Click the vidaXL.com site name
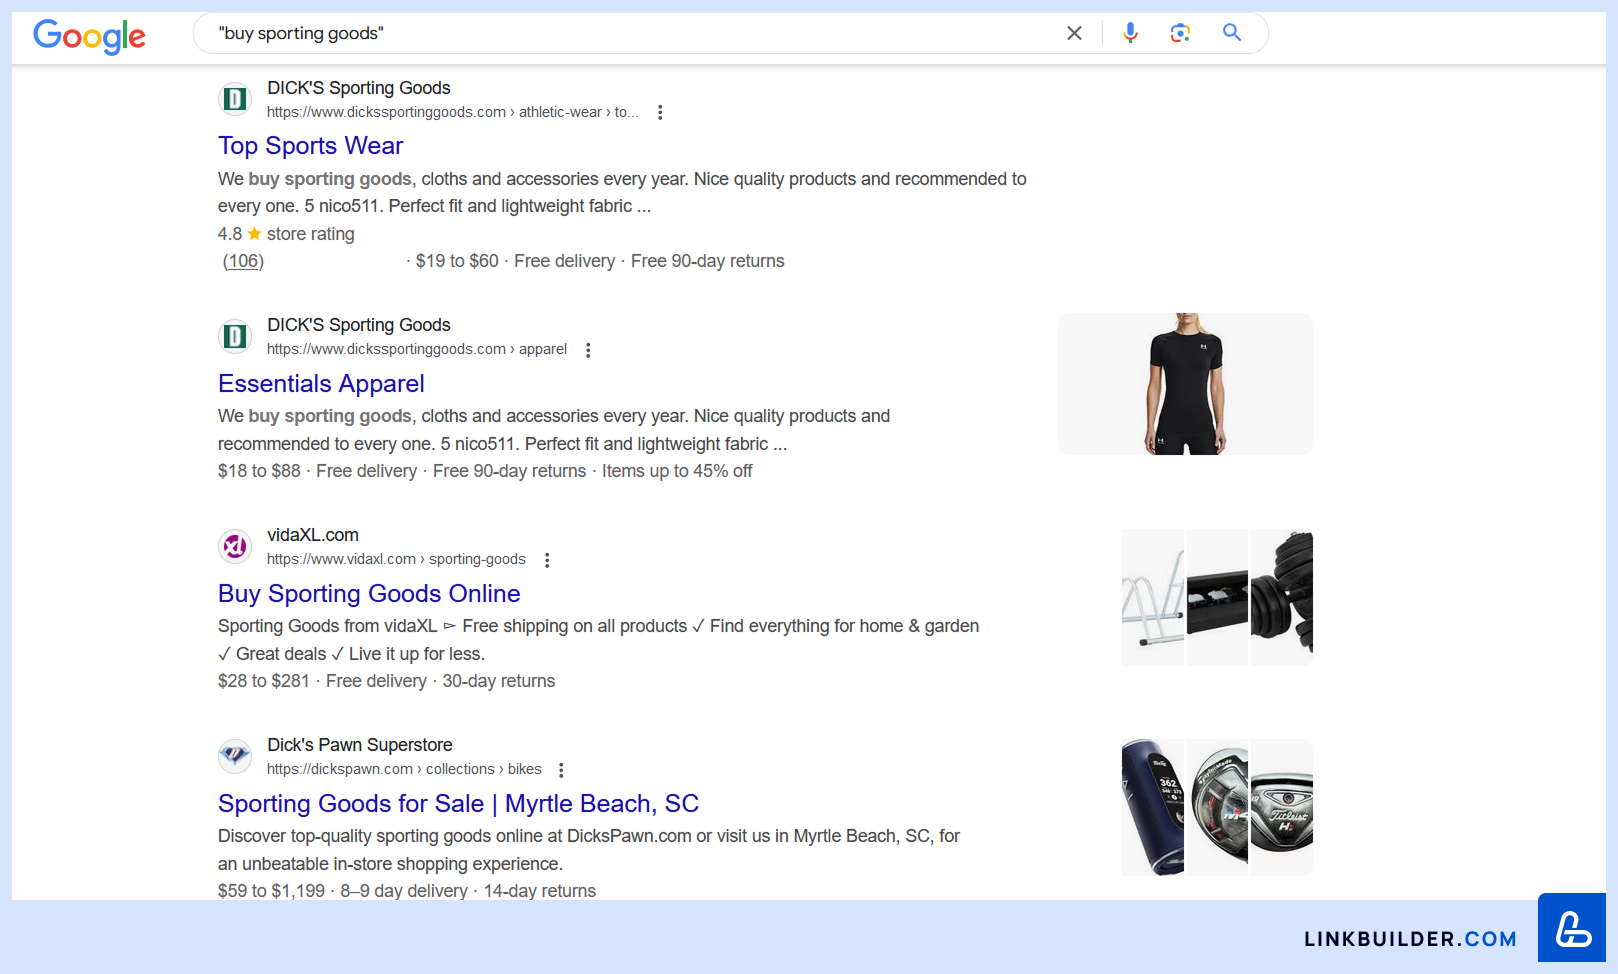This screenshot has height=974, width=1618. coord(313,535)
